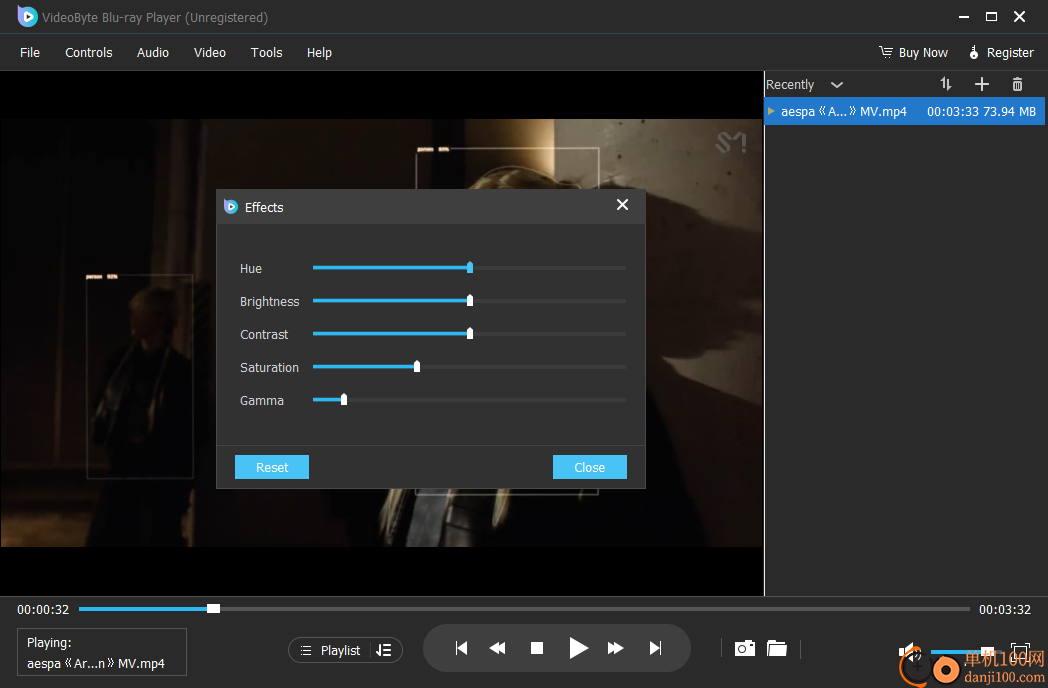Open the Tools menu
This screenshot has height=688, width=1048.
click(266, 52)
